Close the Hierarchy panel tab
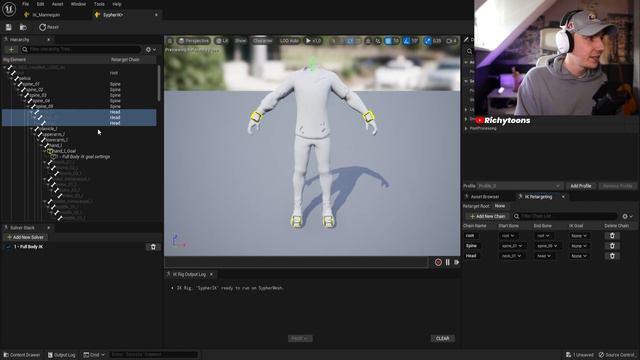The width and height of the screenshot is (640, 360). [x=49, y=40]
